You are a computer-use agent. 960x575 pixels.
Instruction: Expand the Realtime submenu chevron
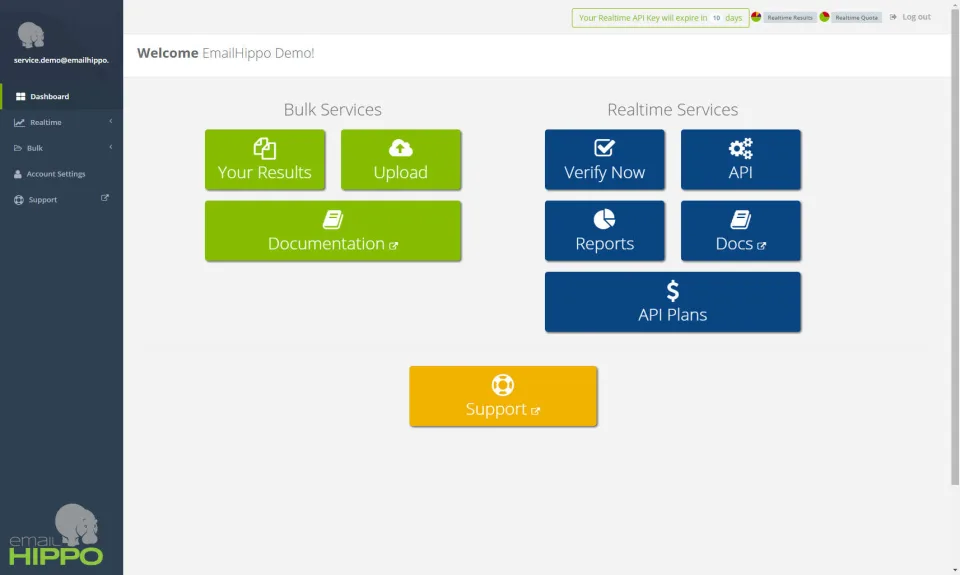coord(111,121)
